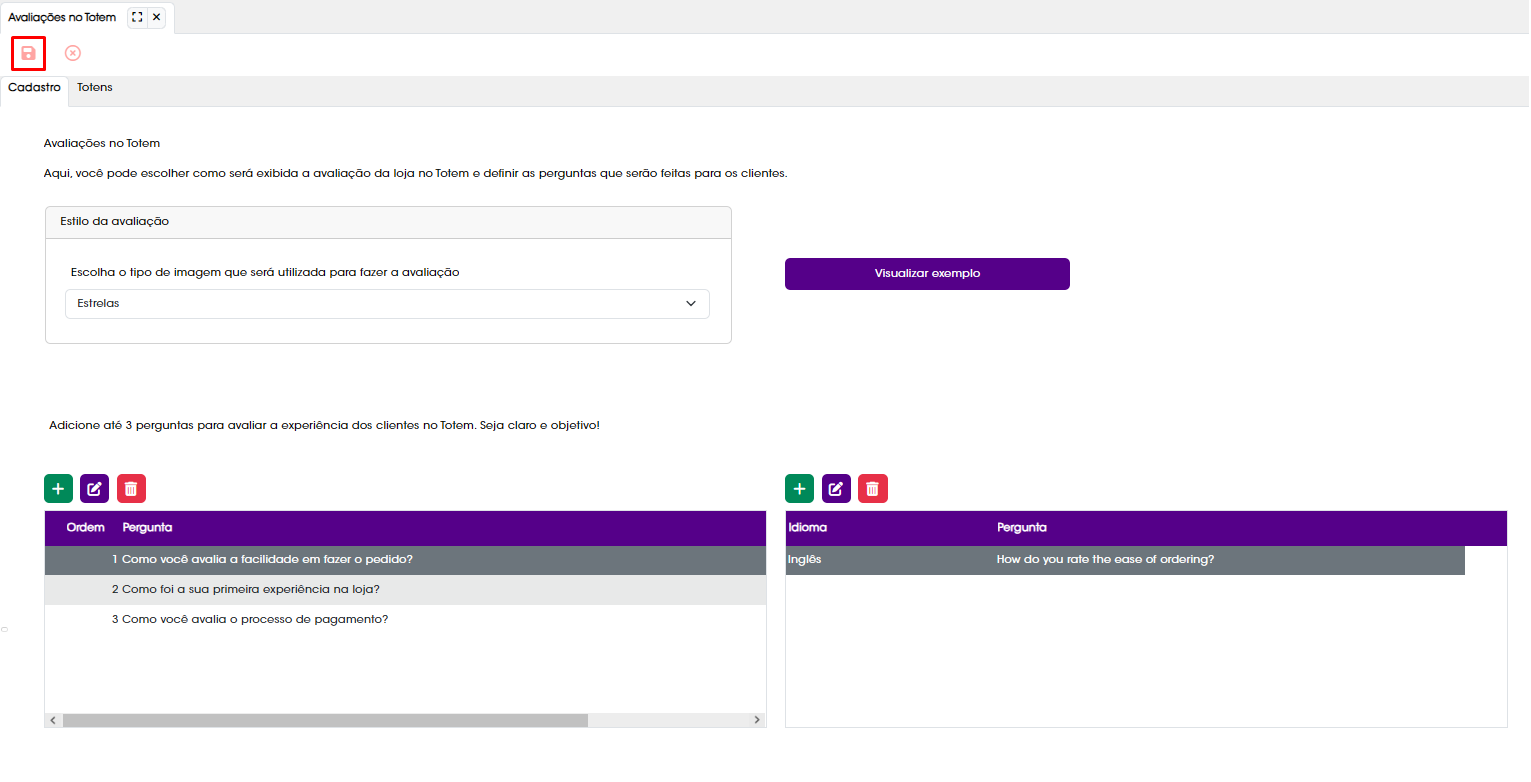
Task: Click the Estilo da avaliação panel header
Action: click(388, 222)
